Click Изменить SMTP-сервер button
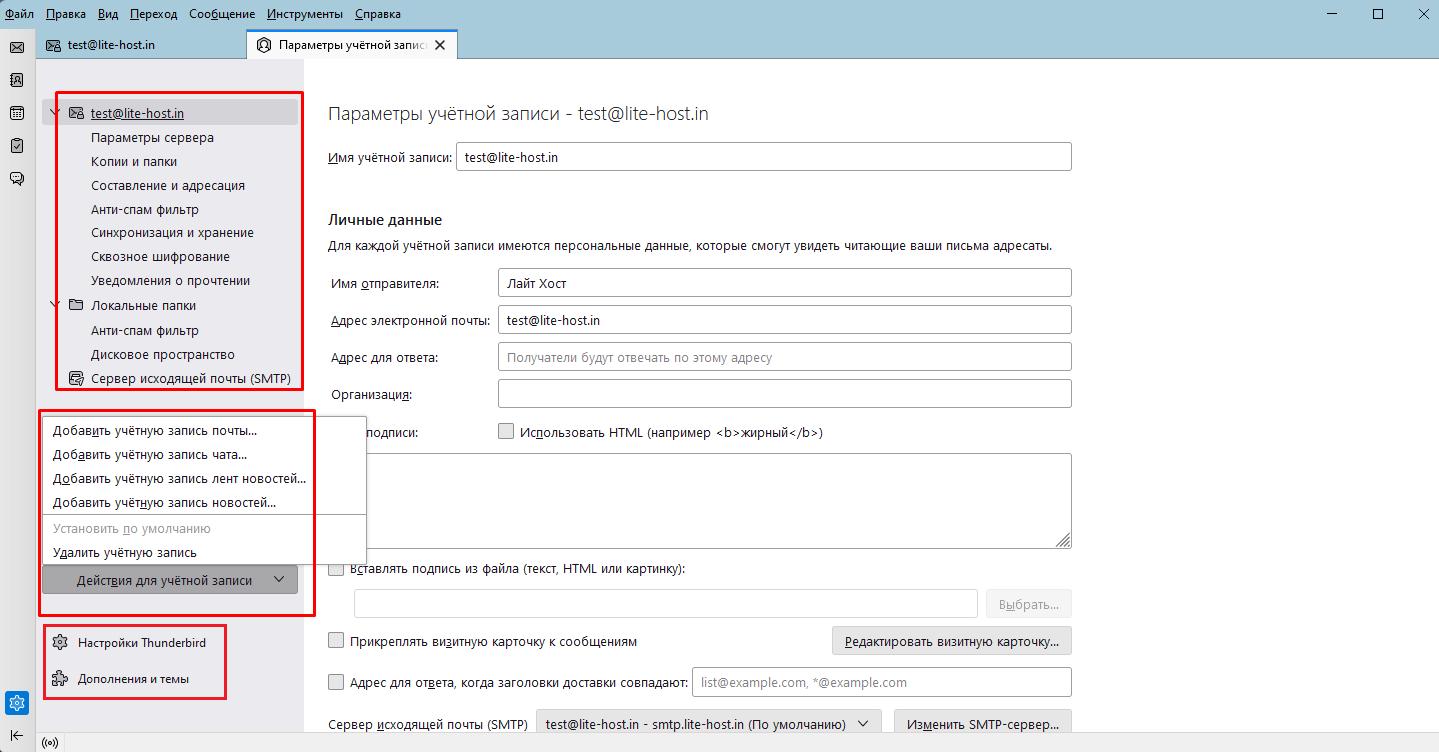 click(x=983, y=724)
